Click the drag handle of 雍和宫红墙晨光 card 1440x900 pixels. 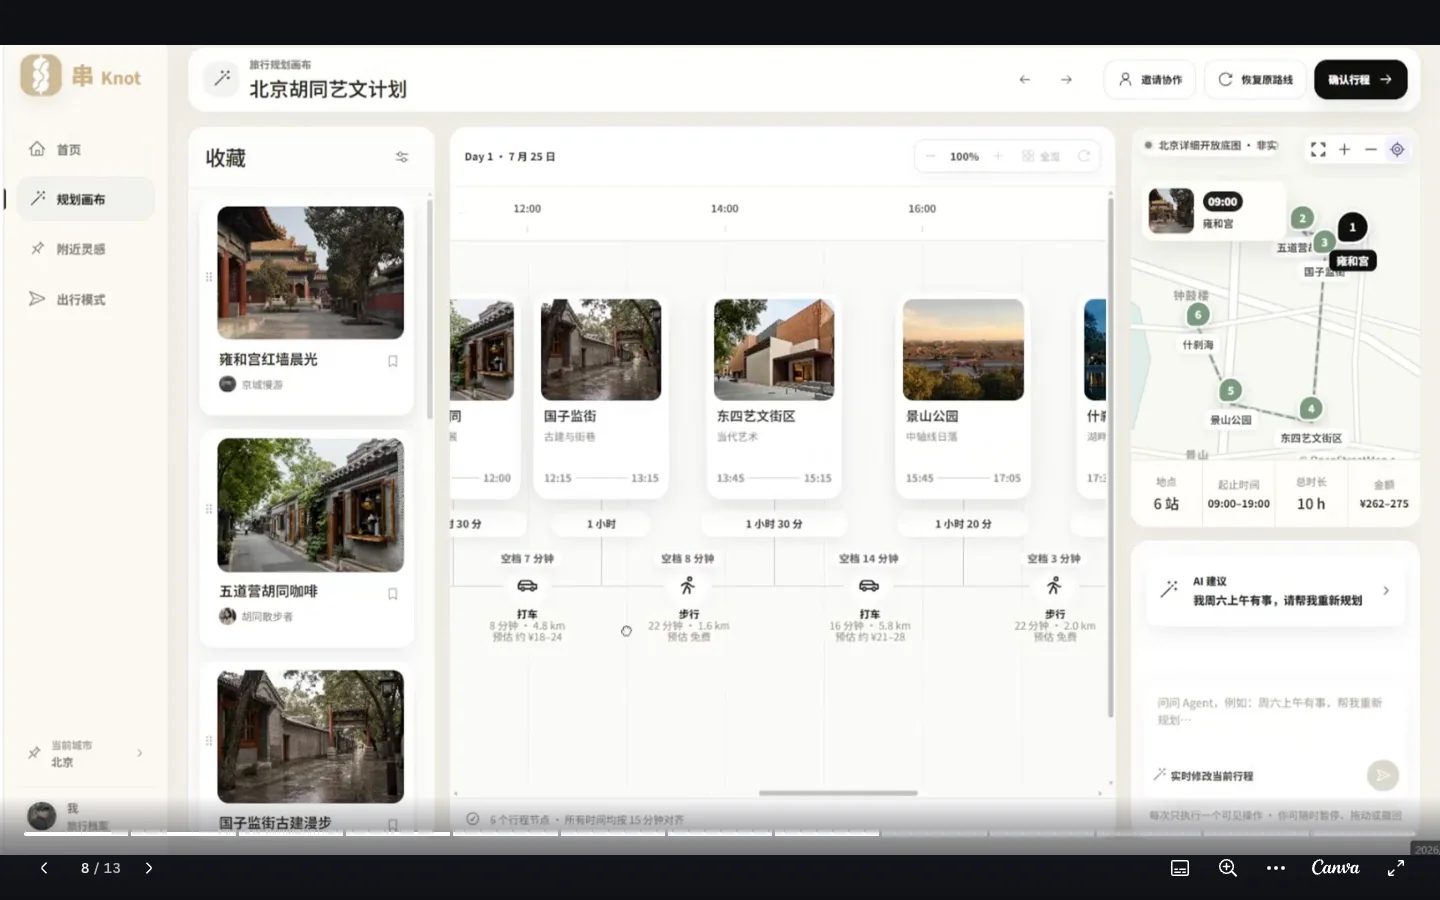(208, 277)
